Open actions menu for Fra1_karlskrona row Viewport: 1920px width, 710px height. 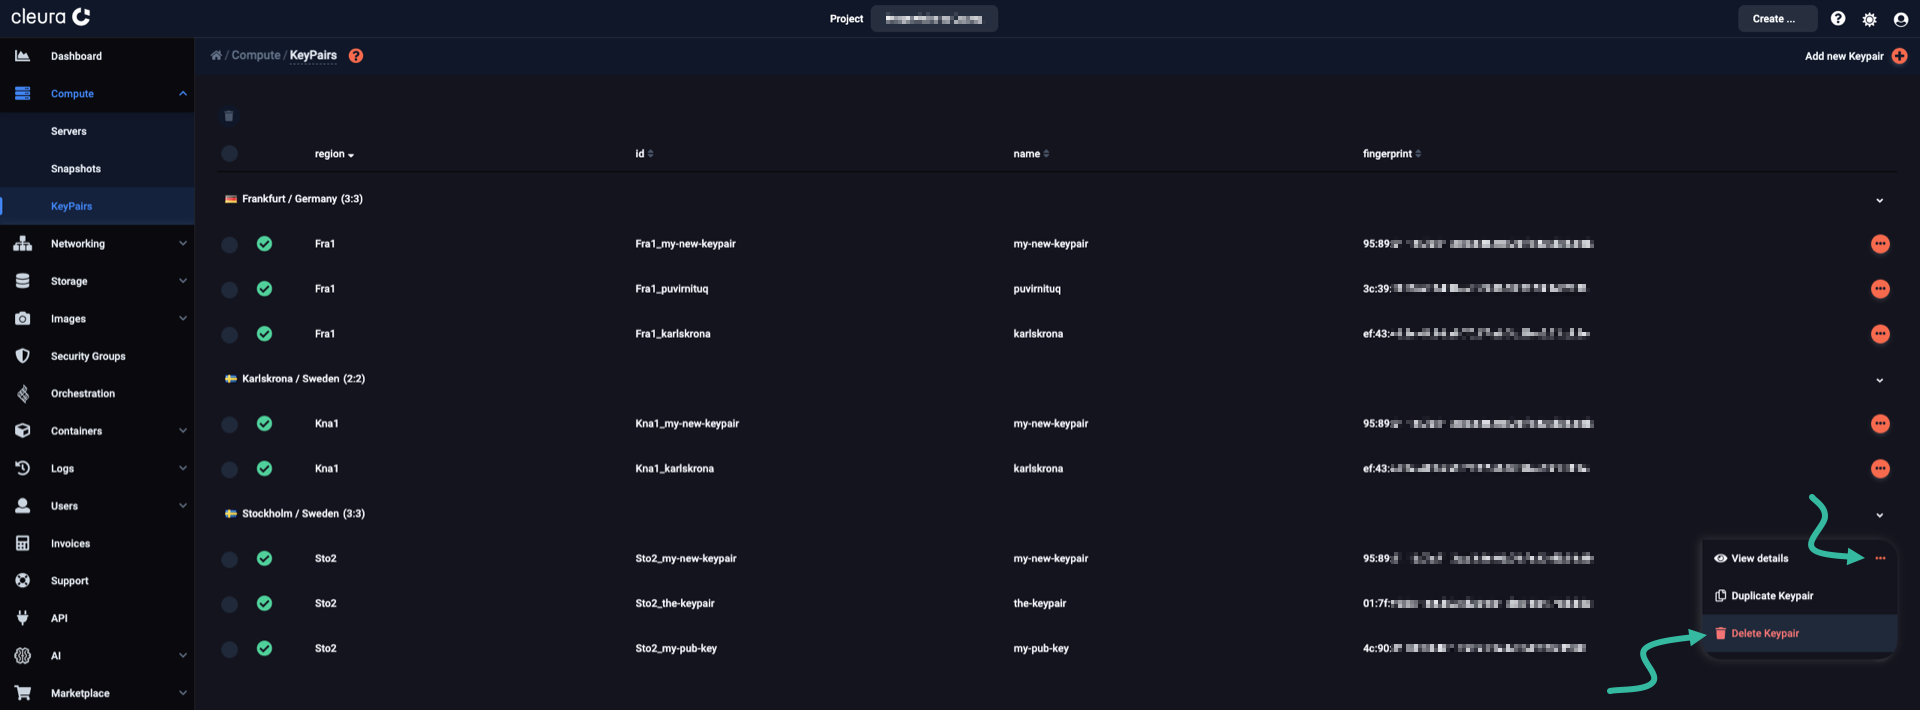tap(1880, 334)
